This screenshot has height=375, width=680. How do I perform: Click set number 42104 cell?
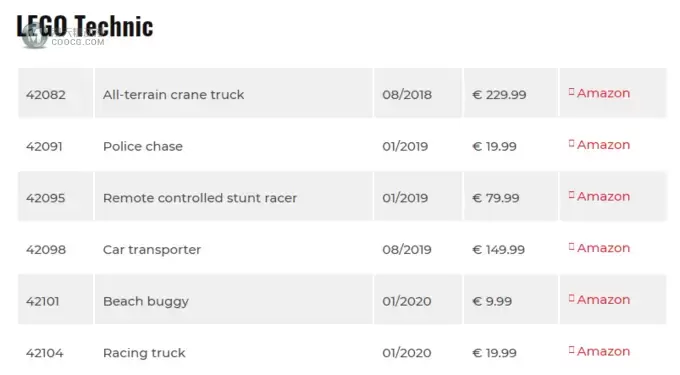coord(56,352)
